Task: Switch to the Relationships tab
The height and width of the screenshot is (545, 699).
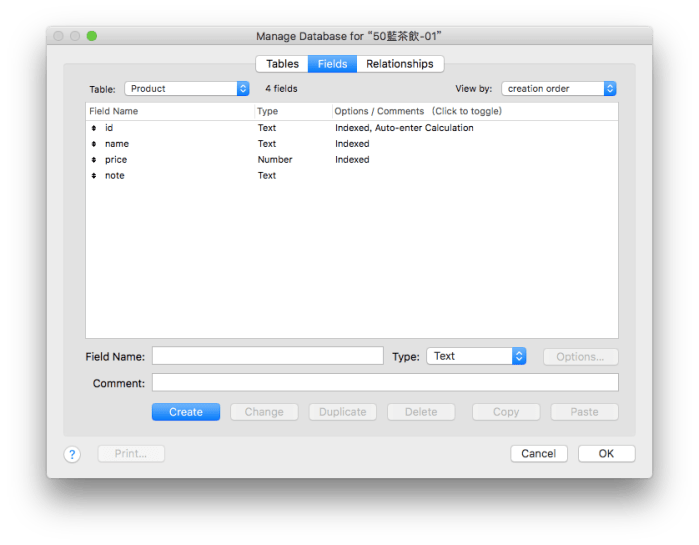Action: coord(399,64)
